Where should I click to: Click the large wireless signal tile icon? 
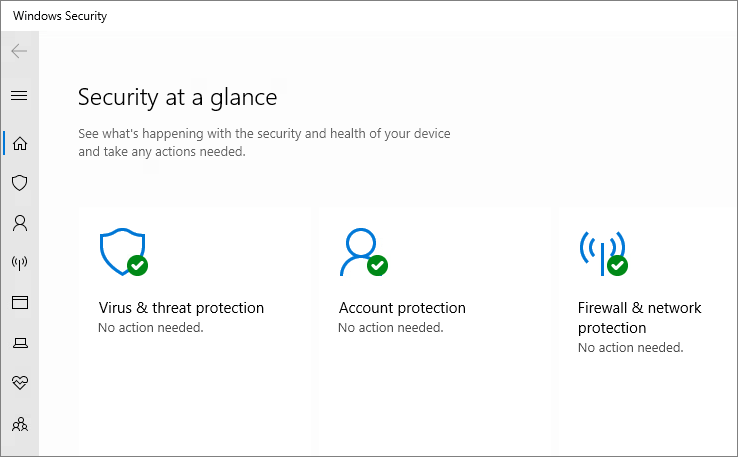(x=601, y=252)
